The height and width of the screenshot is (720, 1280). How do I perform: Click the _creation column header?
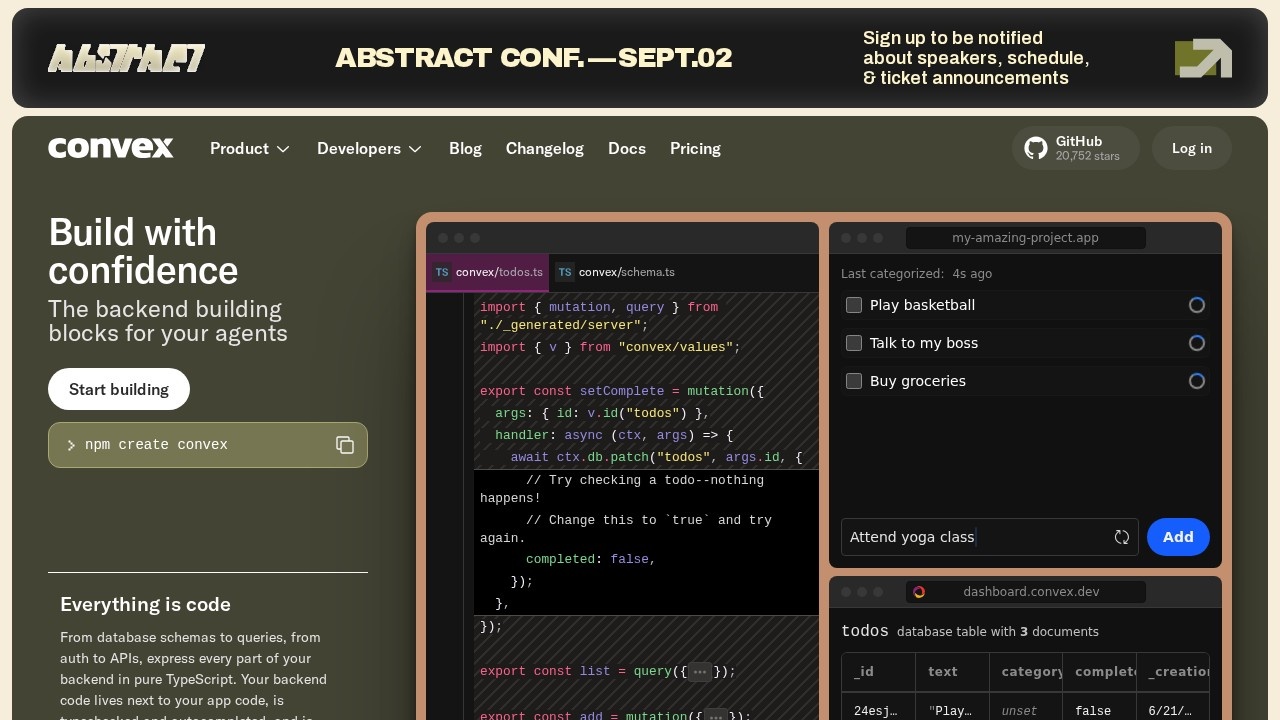pyautogui.click(x=1173, y=672)
